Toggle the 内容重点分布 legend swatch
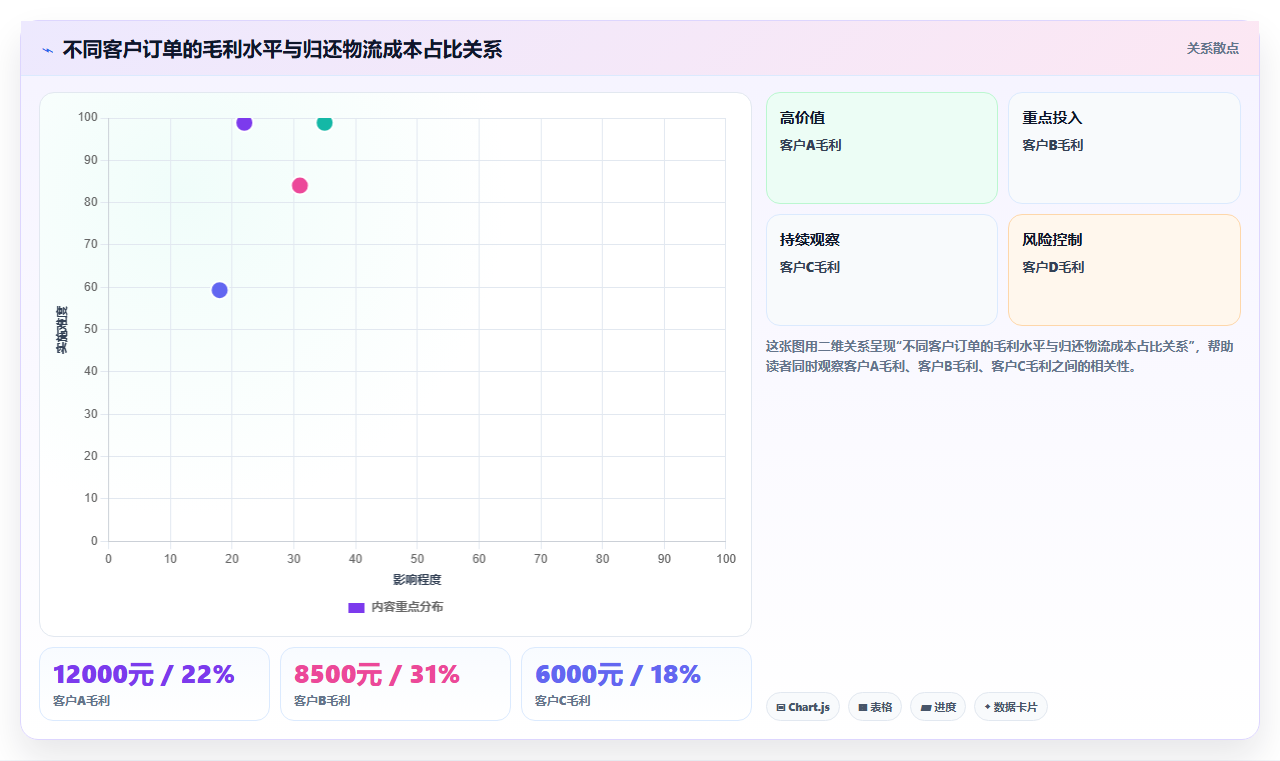The height and width of the screenshot is (761, 1280). tap(356, 607)
